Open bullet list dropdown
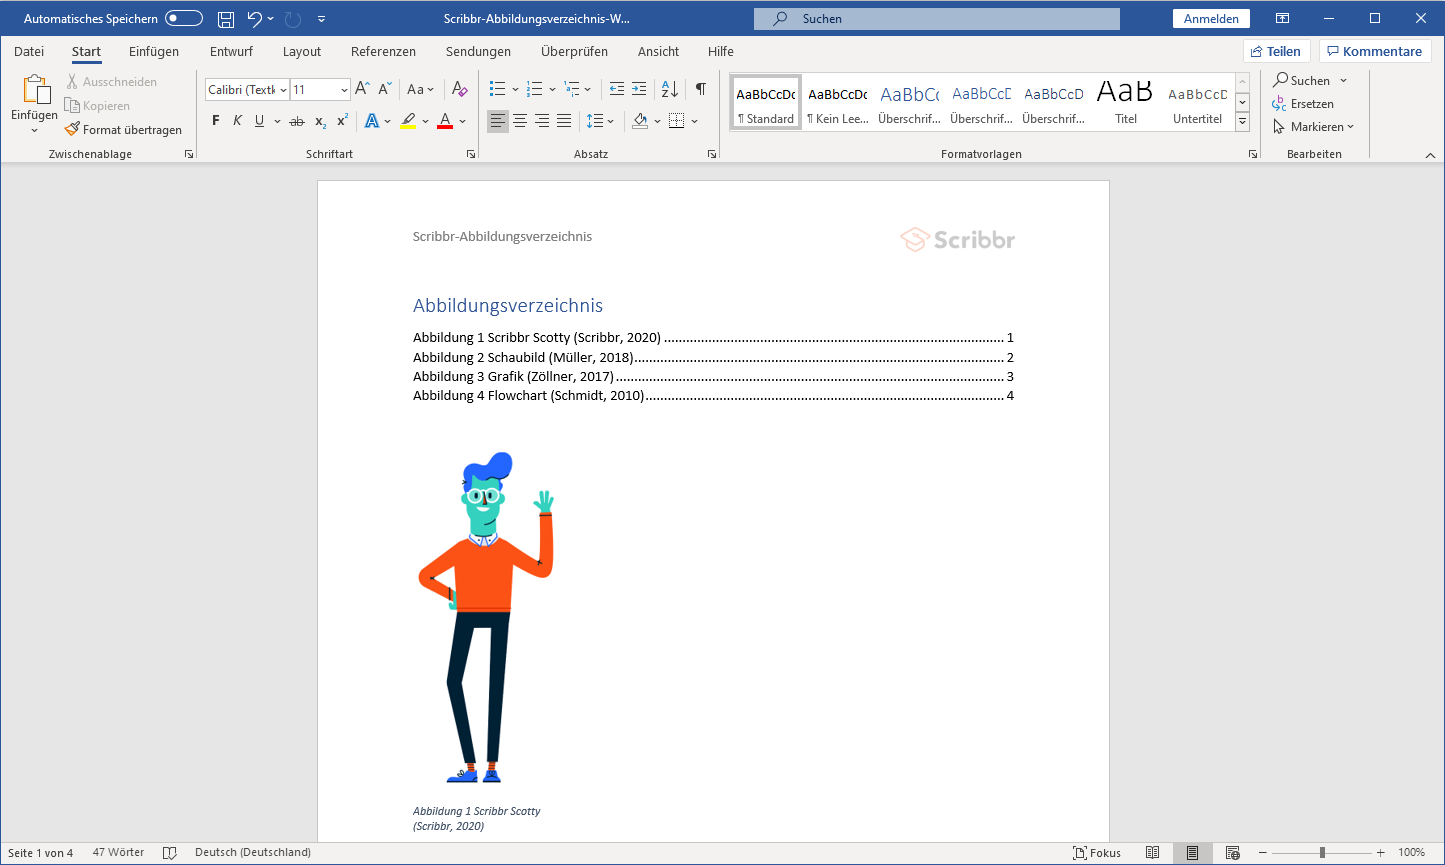Viewport: 1445px width, 865px height. 513,89
